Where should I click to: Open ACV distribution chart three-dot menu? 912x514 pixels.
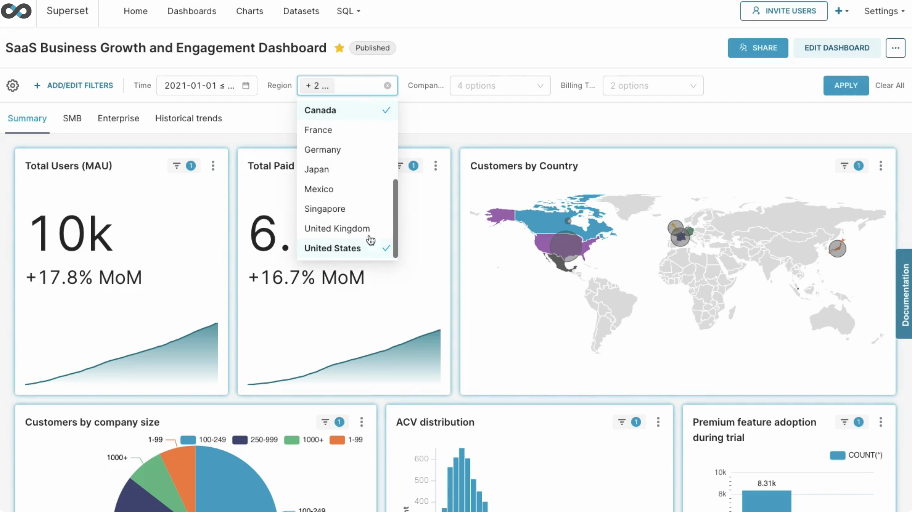coord(657,423)
